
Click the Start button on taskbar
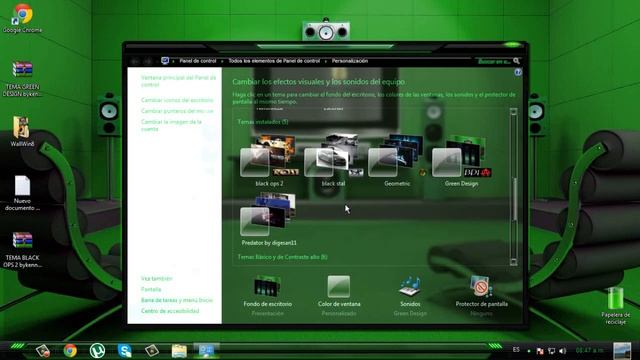coord(17,346)
